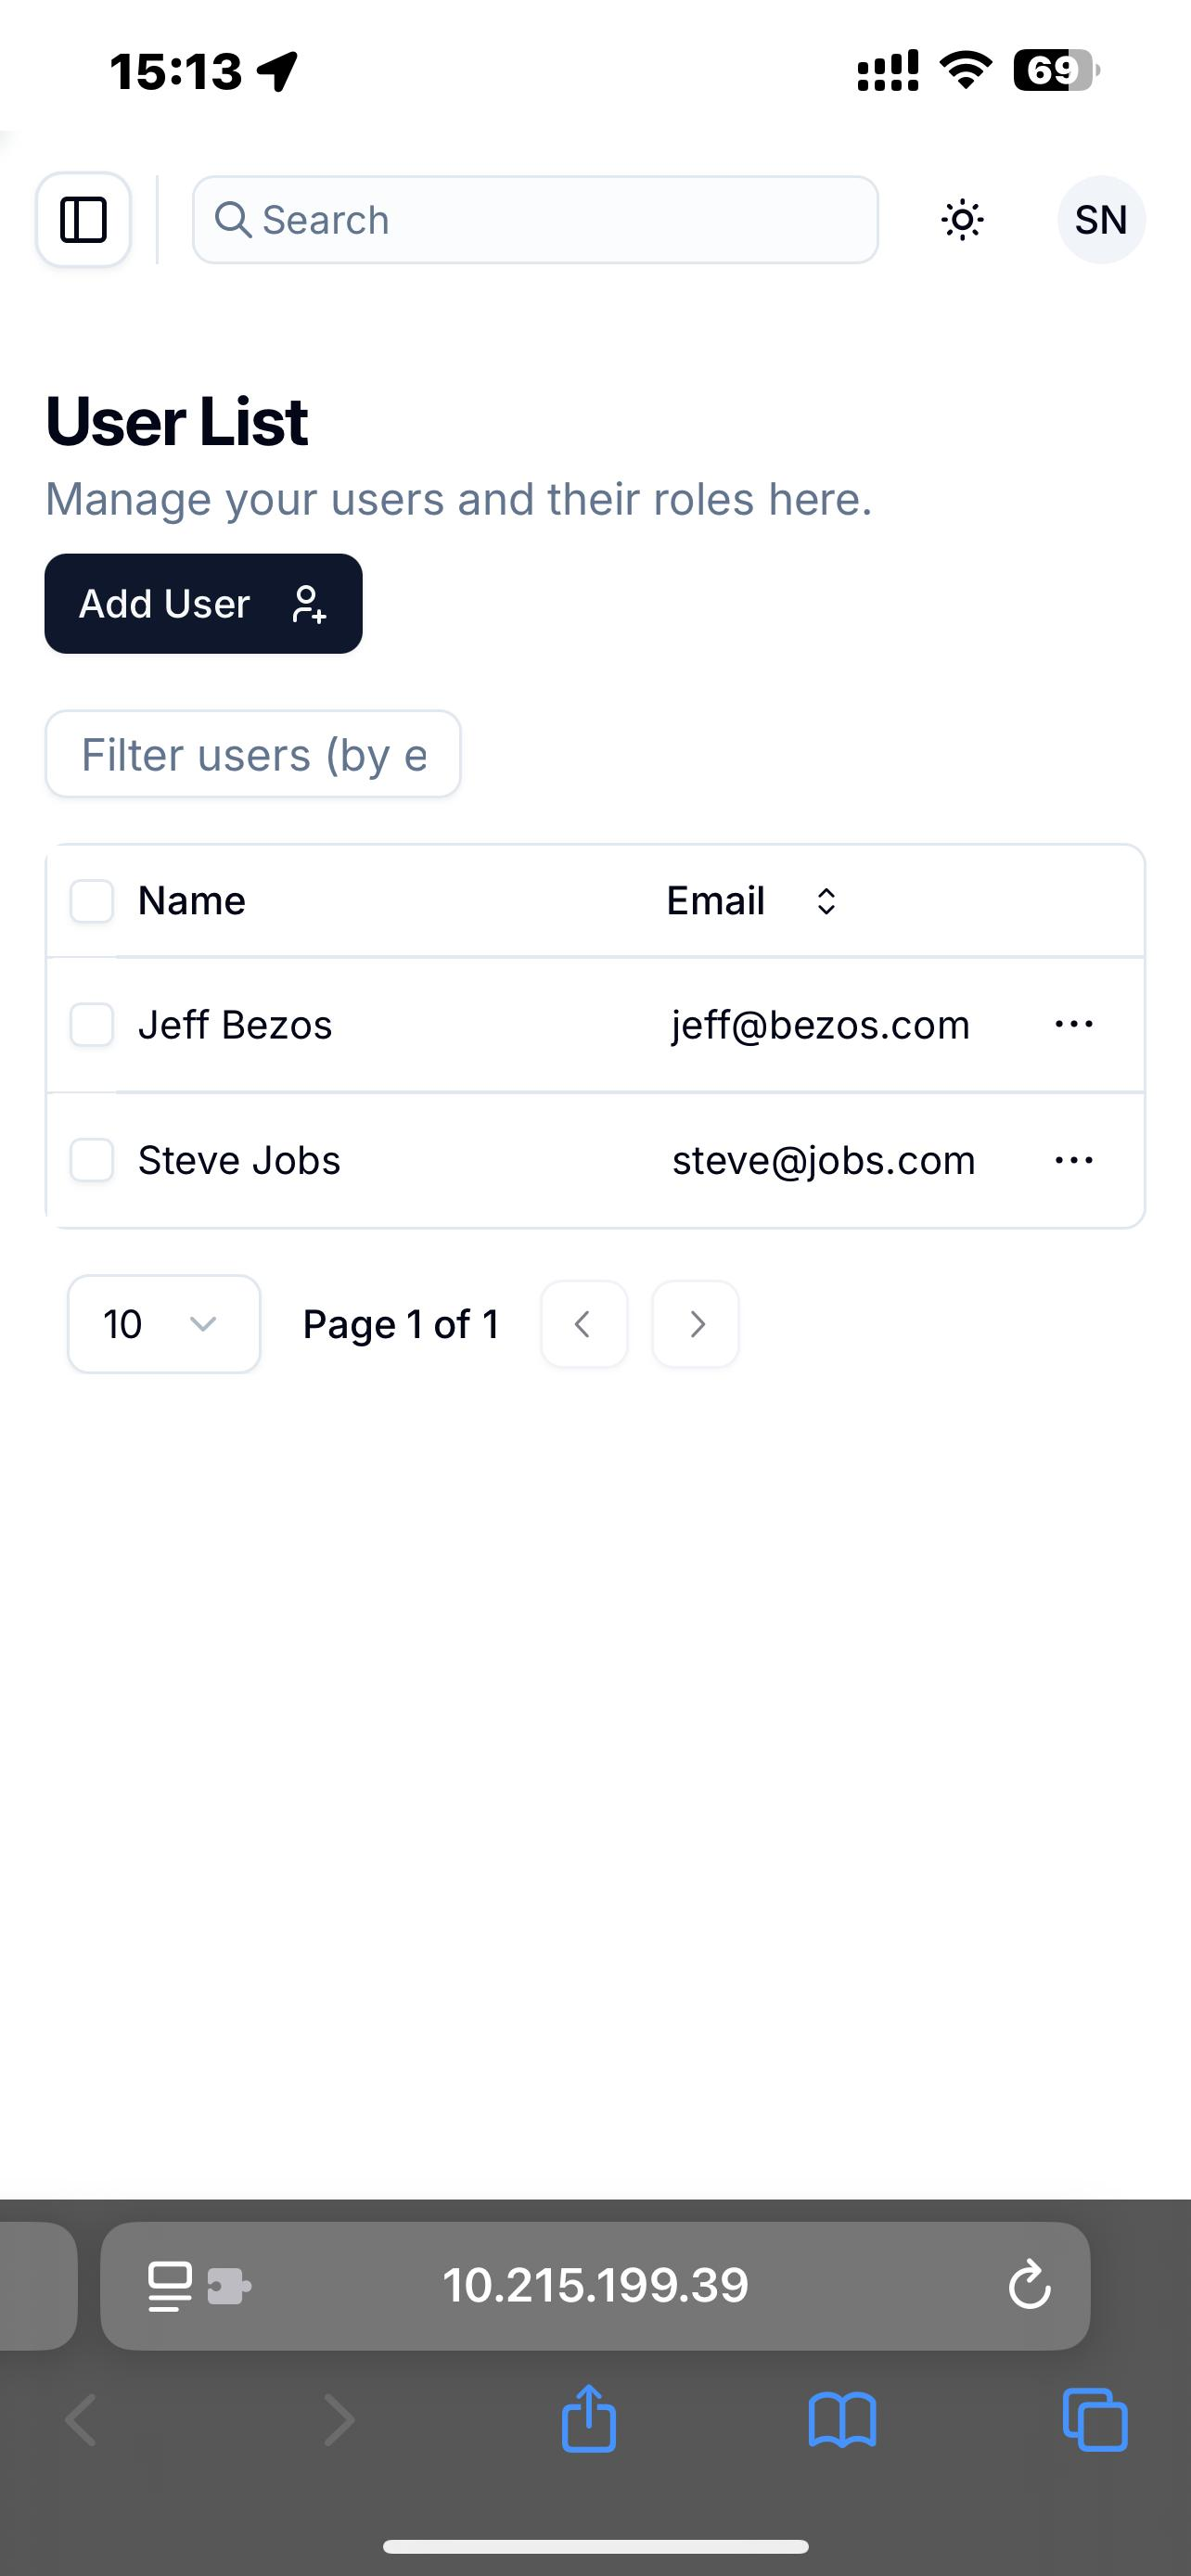Open the SN user avatar menu

point(1101,220)
